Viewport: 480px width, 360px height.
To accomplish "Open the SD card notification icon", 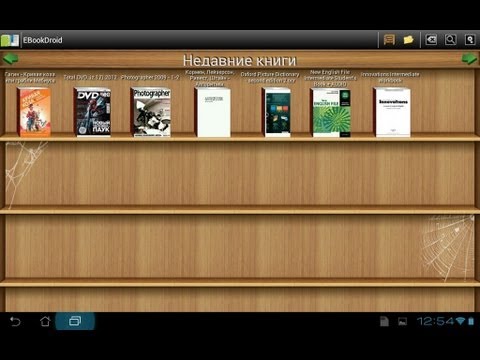I will tap(384, 321).
